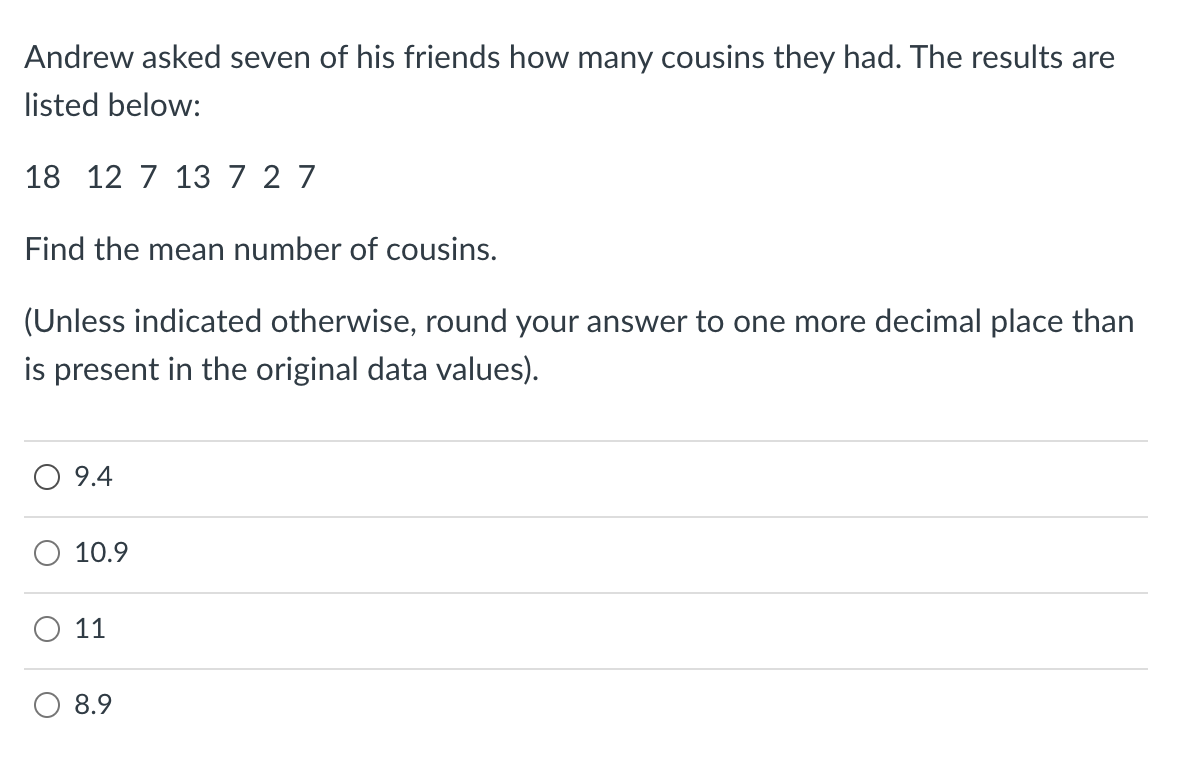Select the 11 answer radio button
This screenshot has width=1182, height=762.
46,629
